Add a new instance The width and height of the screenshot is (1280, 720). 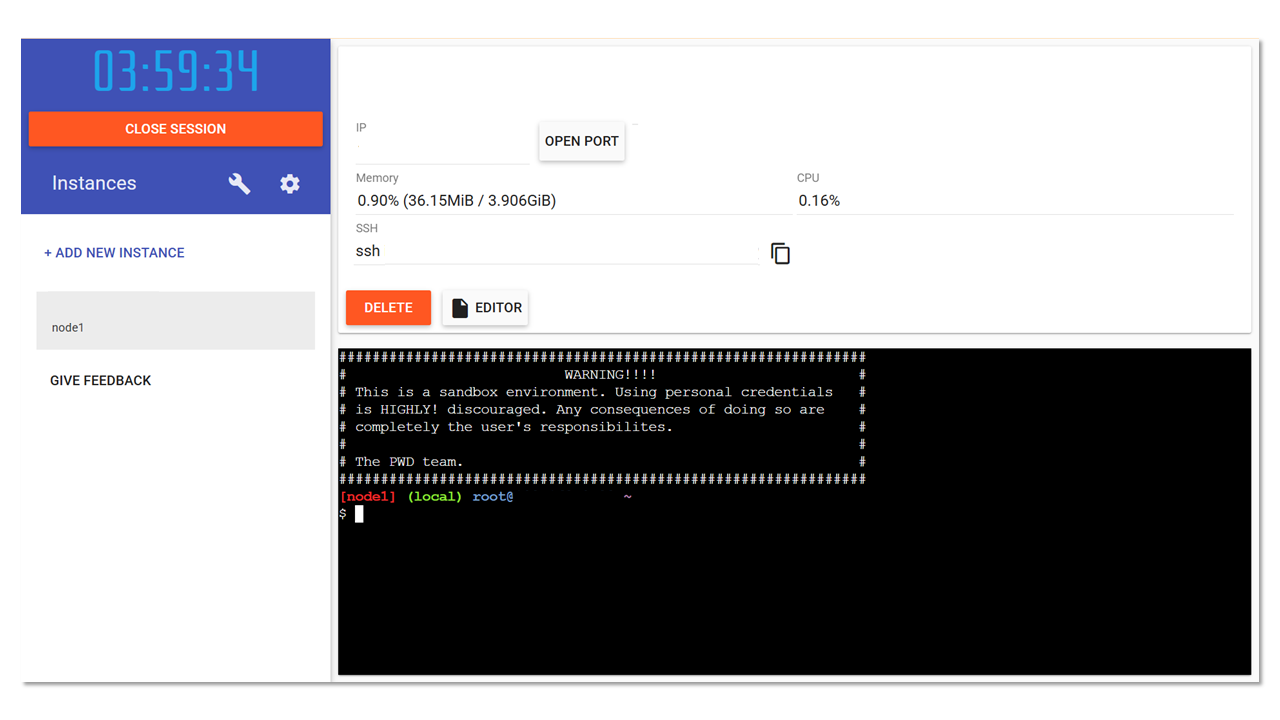(x=114, y=253)
